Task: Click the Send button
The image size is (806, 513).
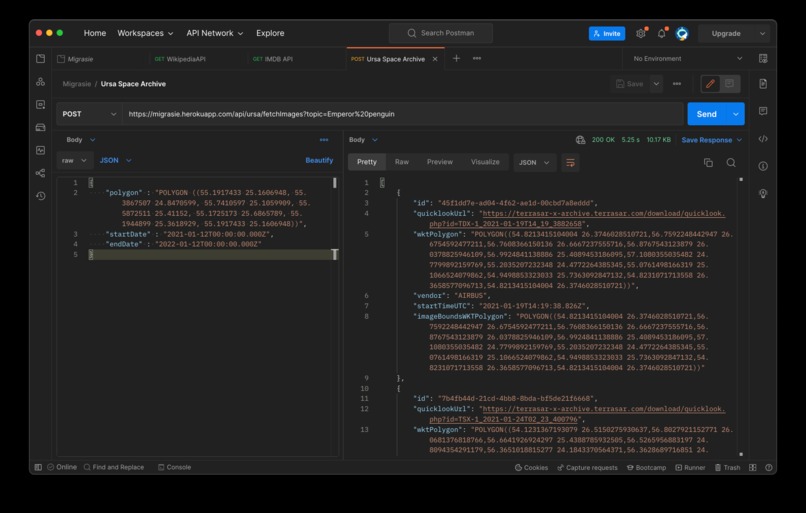Action: [x=707, y=114]
